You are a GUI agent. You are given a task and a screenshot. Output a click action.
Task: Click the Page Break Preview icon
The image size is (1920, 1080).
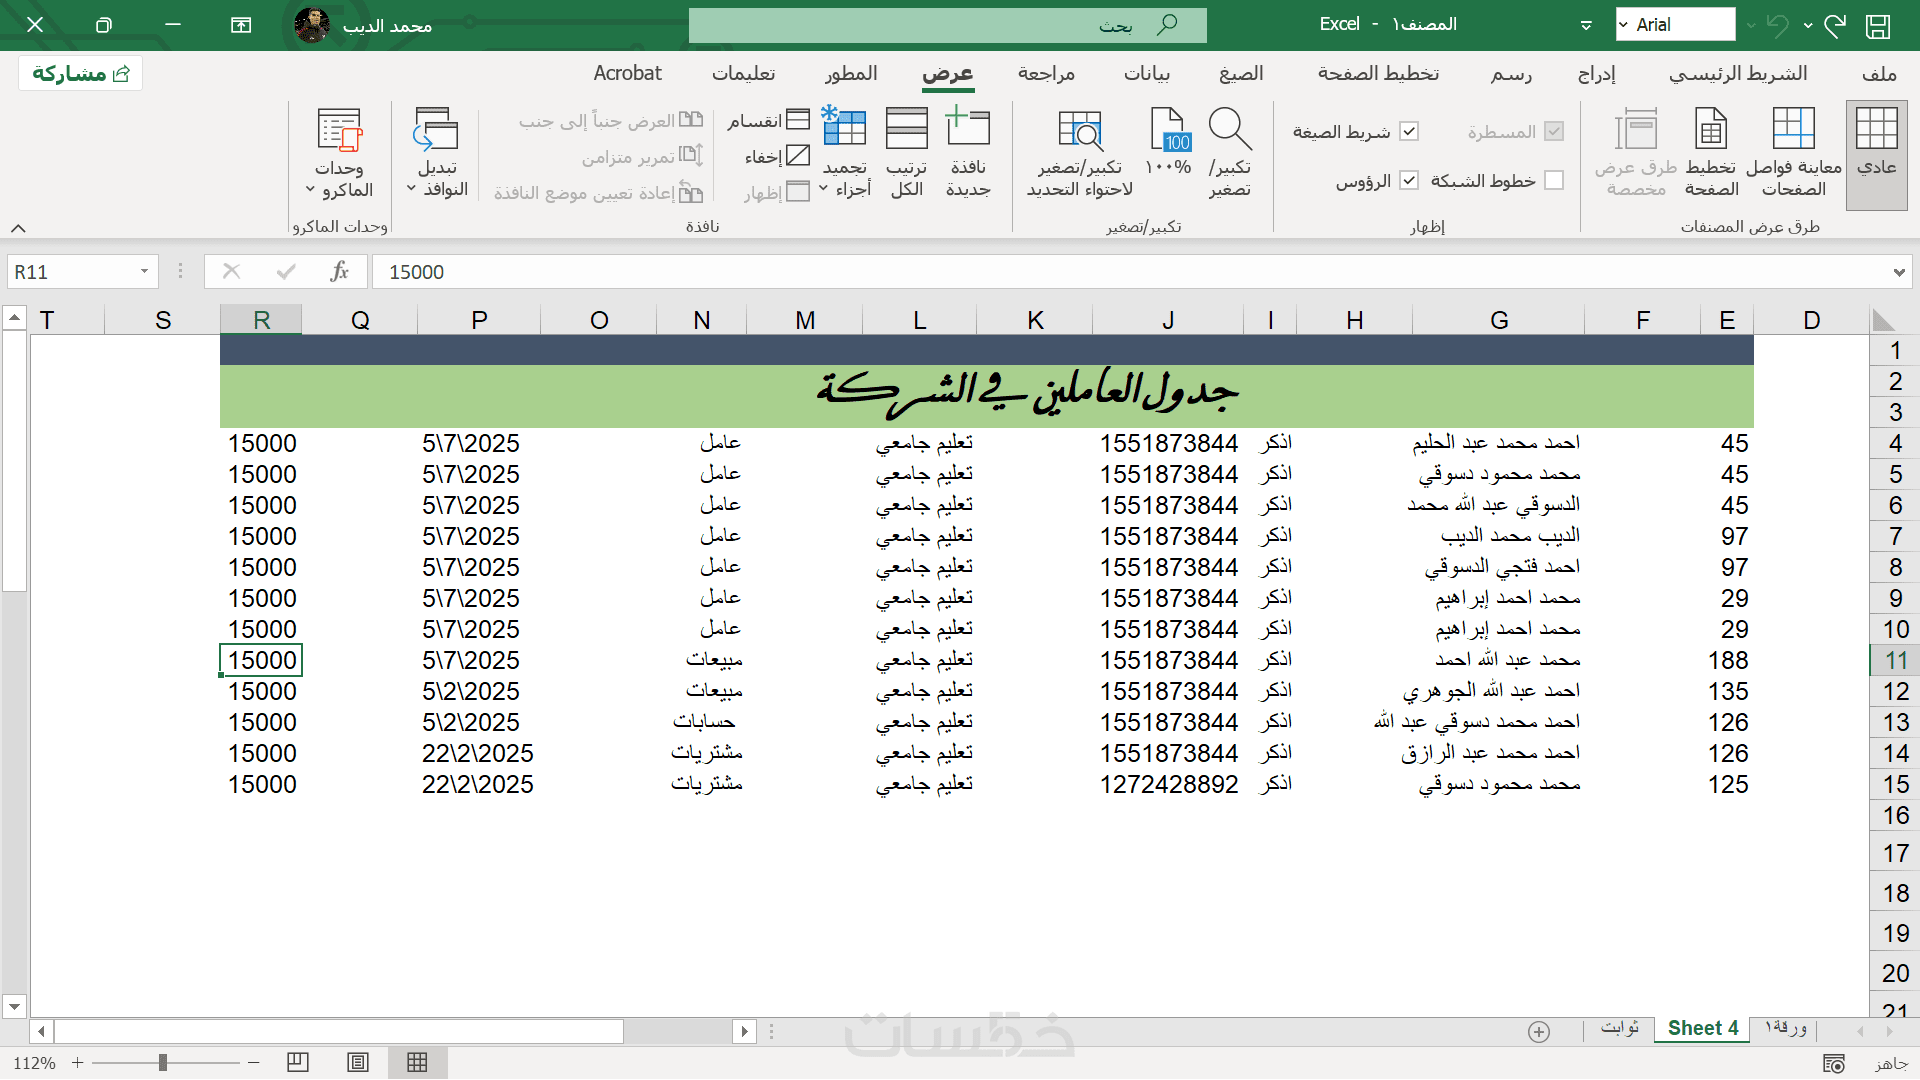(x=1793, y=130)
